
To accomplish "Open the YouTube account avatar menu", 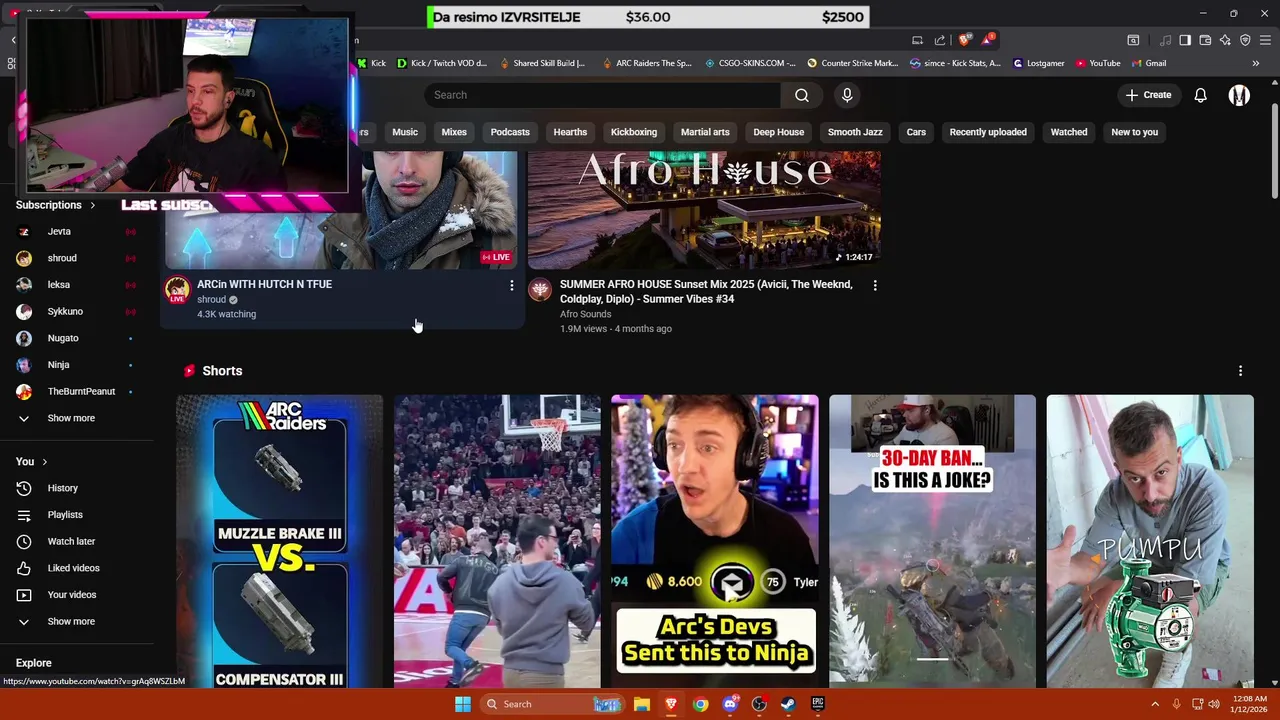I will tap(1239, 95).
